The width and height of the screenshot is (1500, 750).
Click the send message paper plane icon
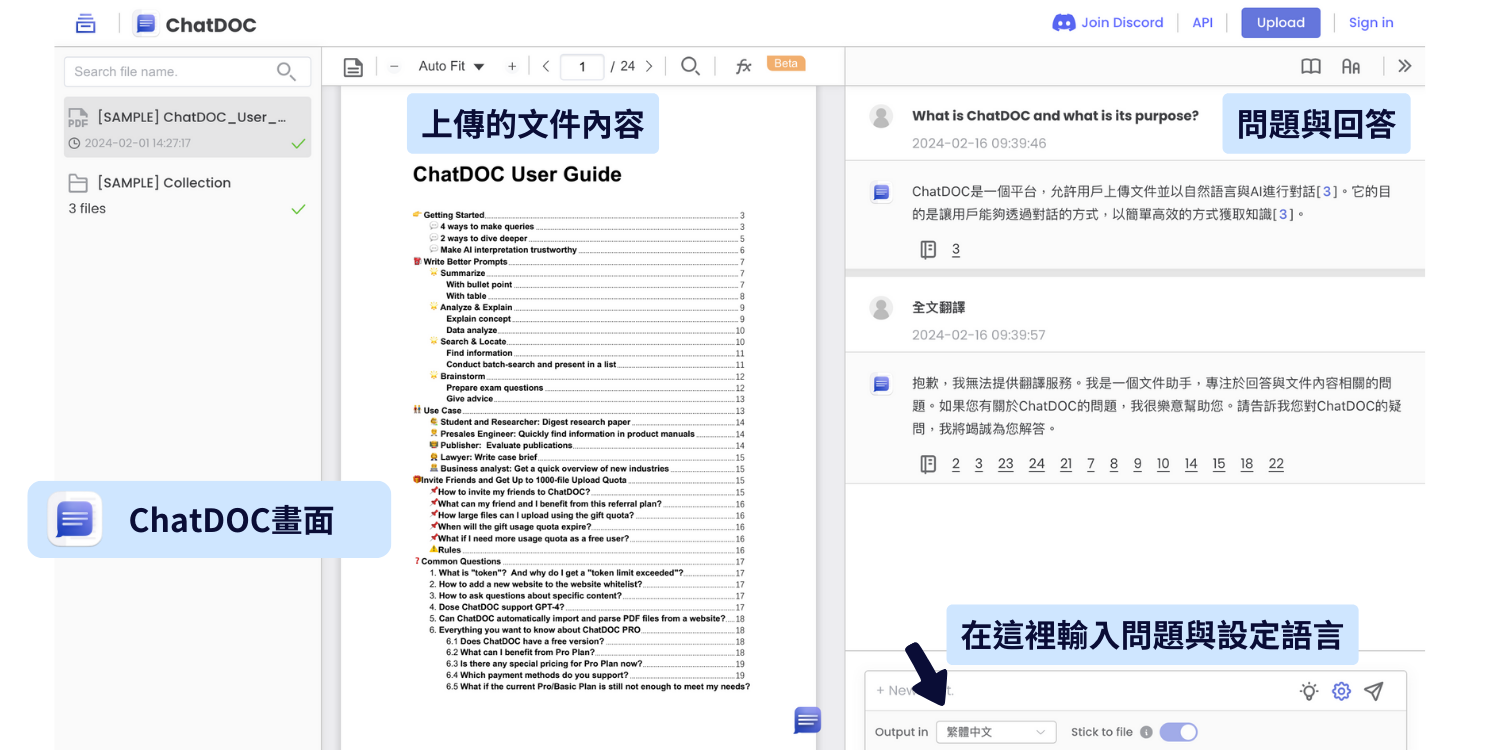pyautogui.click(x=1374, y=691)
